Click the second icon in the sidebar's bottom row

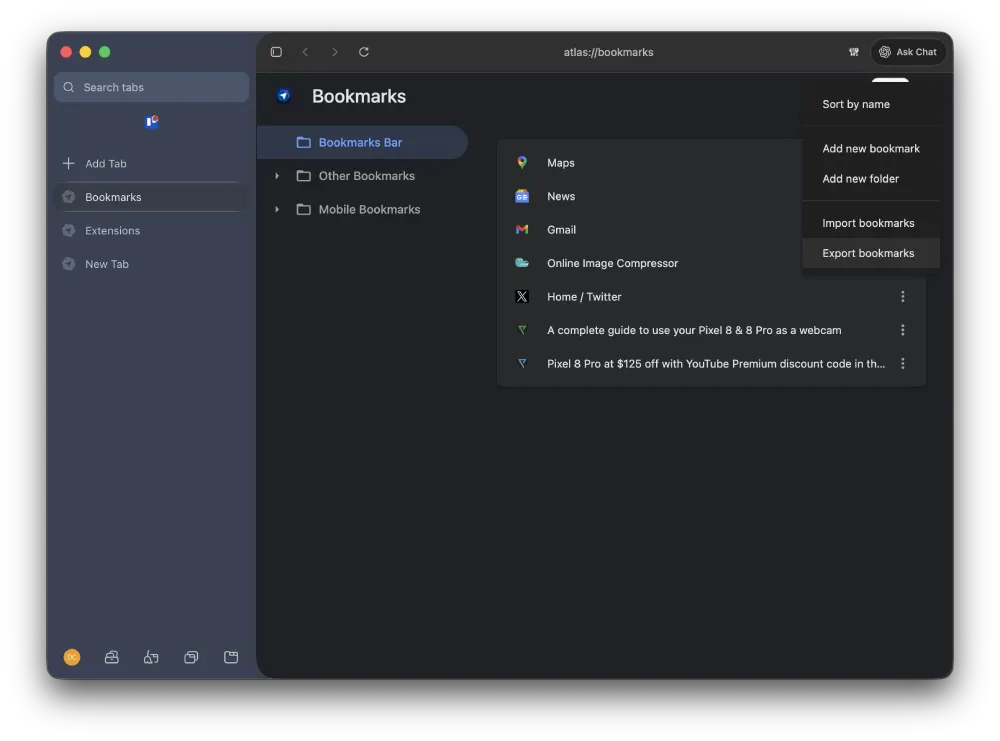(x=112, y=657)
